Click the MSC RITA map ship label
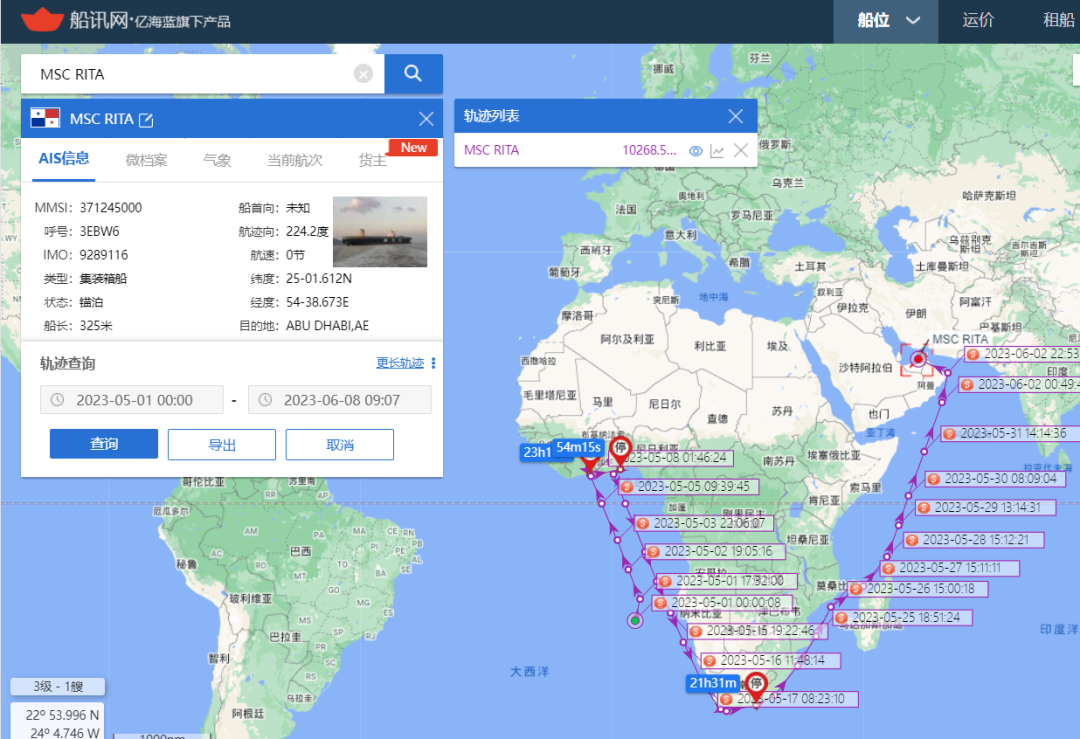The width and height of the screenshot is (1080, 739). pos(960,340)
